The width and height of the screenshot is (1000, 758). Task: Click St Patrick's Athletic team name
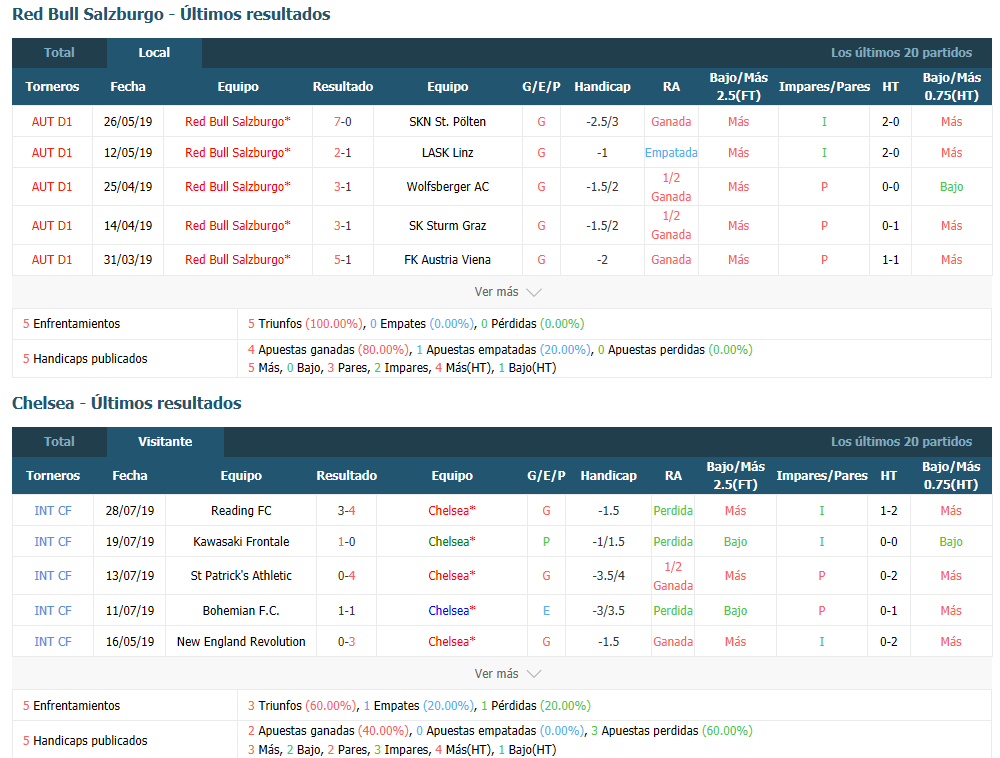pyautogui.click(x=241, y=576)
